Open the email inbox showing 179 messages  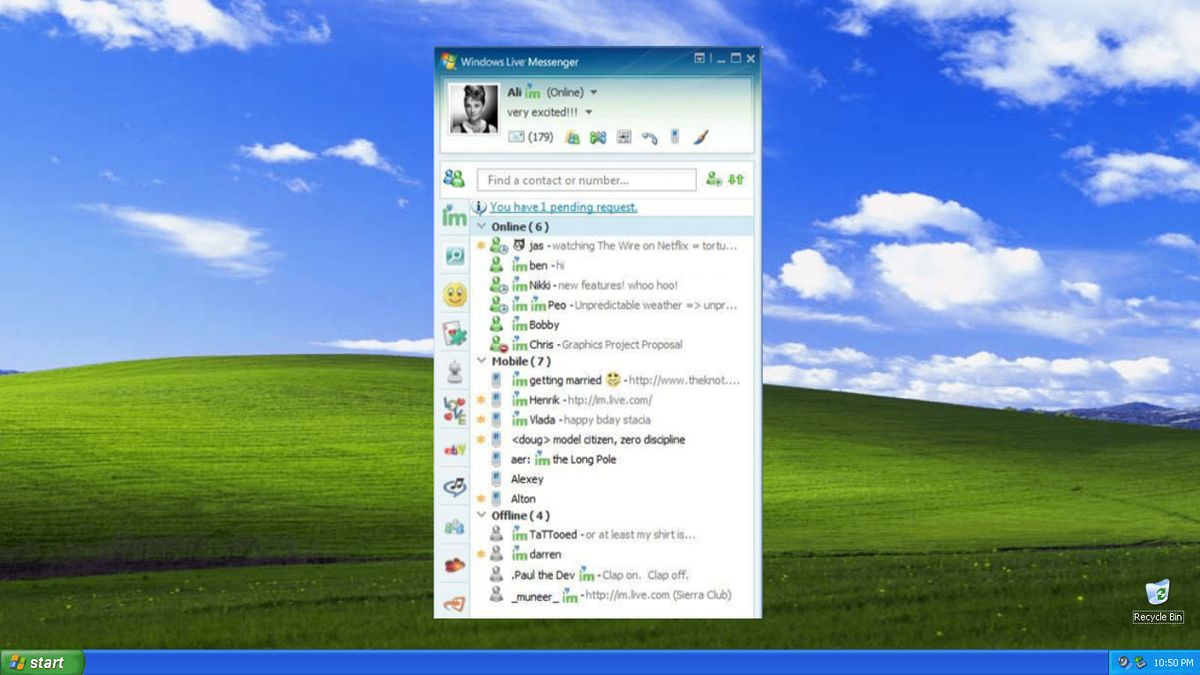click(x=515, y=137)
